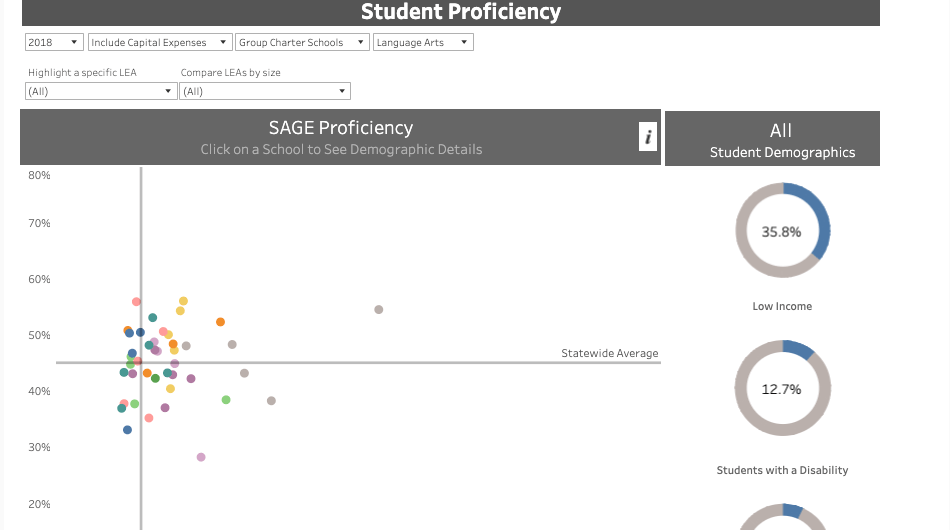Click the topmost pink dot near 56%
Viewport: 950px width, 530px height.
(136, 302)
